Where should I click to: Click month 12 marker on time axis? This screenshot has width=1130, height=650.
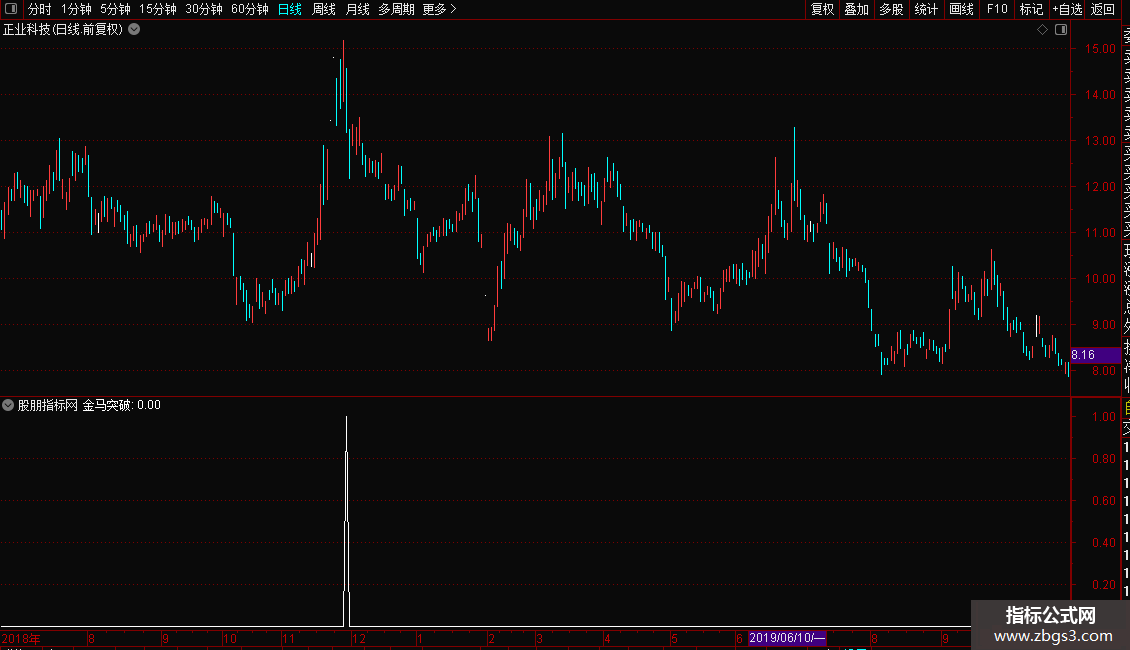358,638
